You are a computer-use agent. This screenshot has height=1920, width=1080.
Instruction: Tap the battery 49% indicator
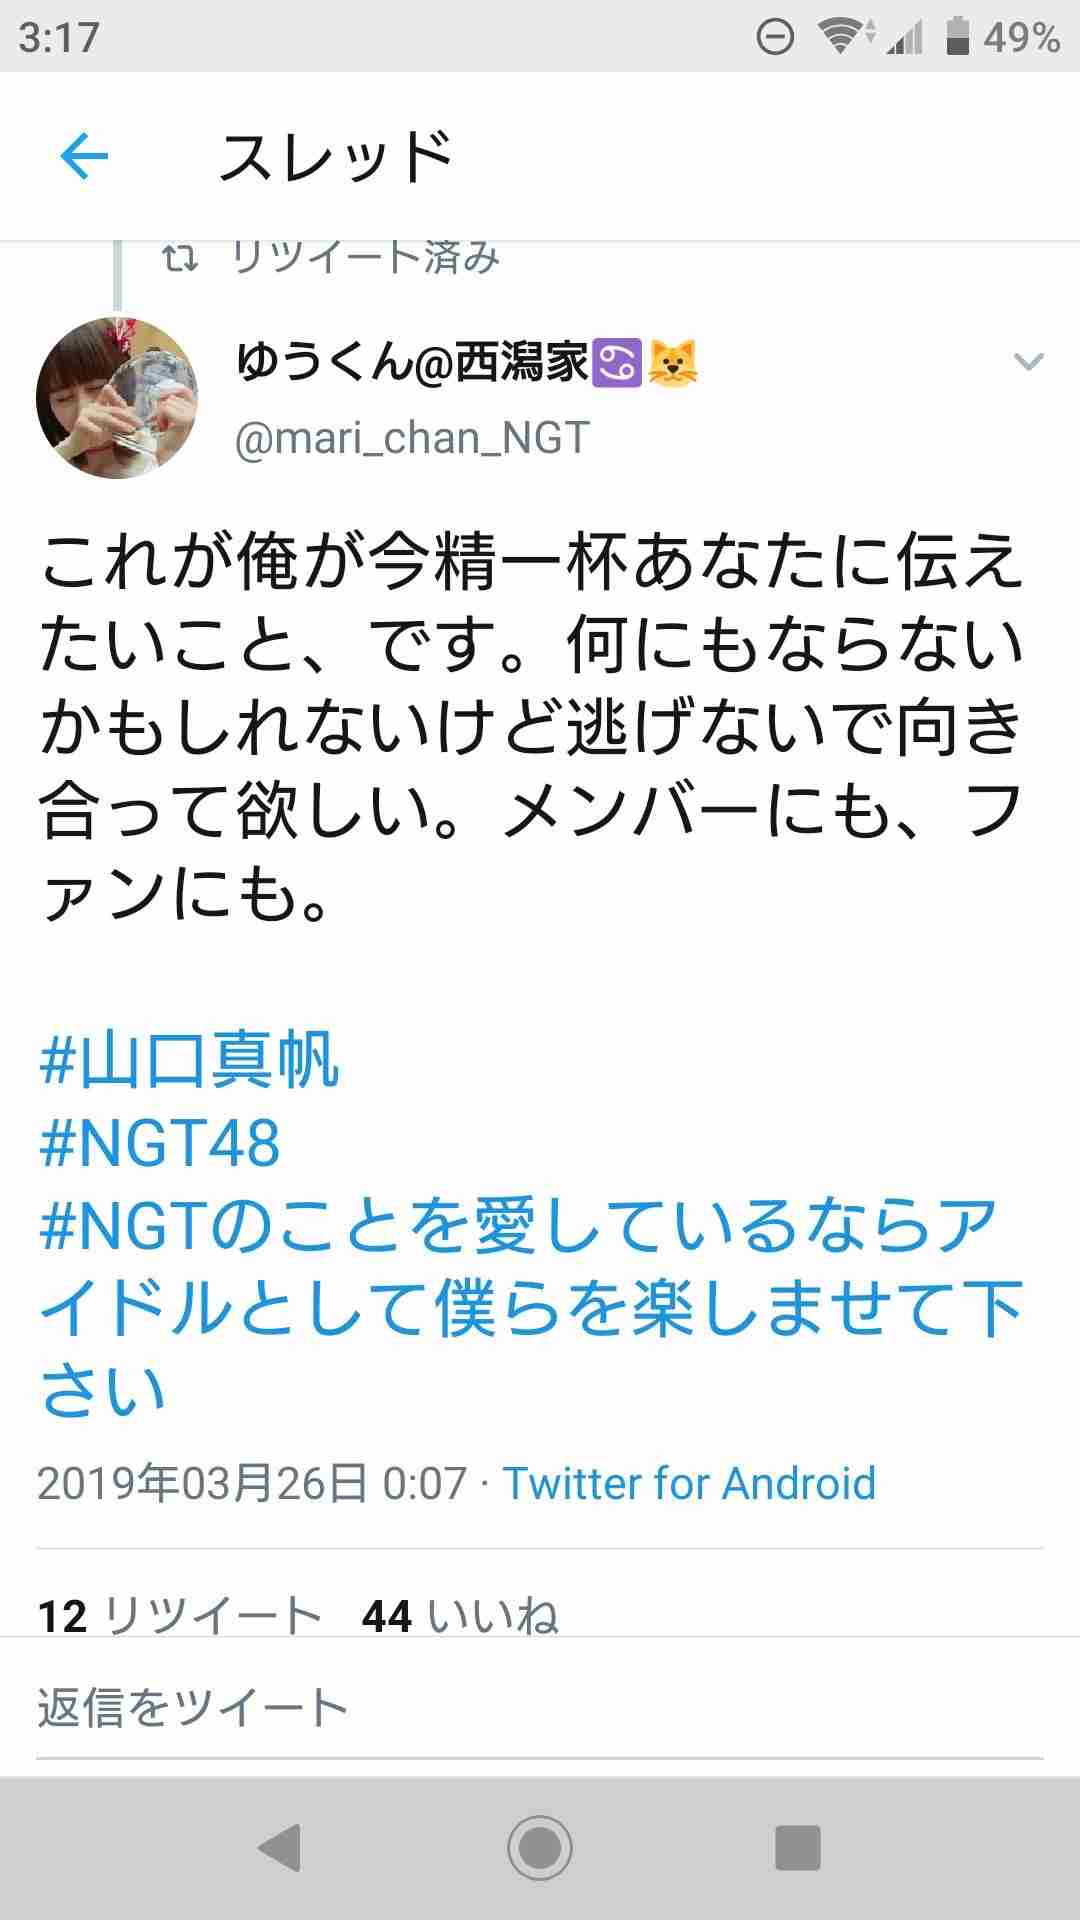pyautogui.click(x=1002, y=38)
